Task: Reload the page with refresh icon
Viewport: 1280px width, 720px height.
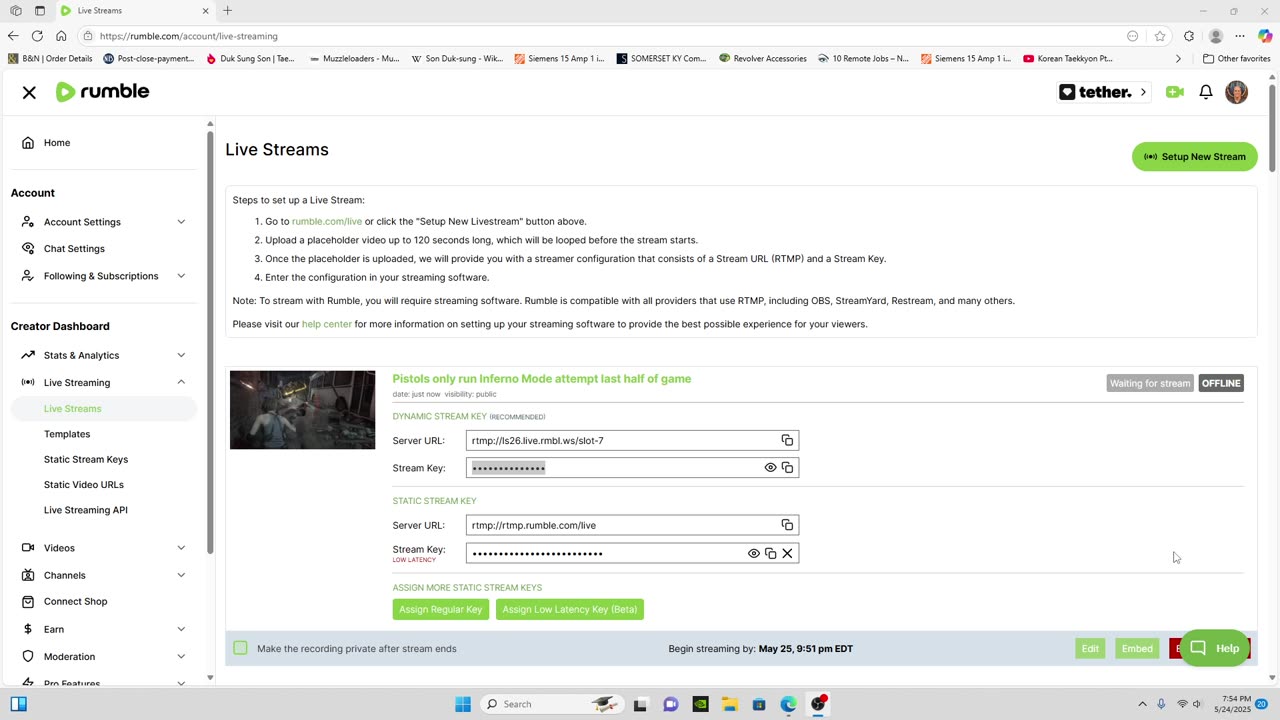Action: pos(37,36)
